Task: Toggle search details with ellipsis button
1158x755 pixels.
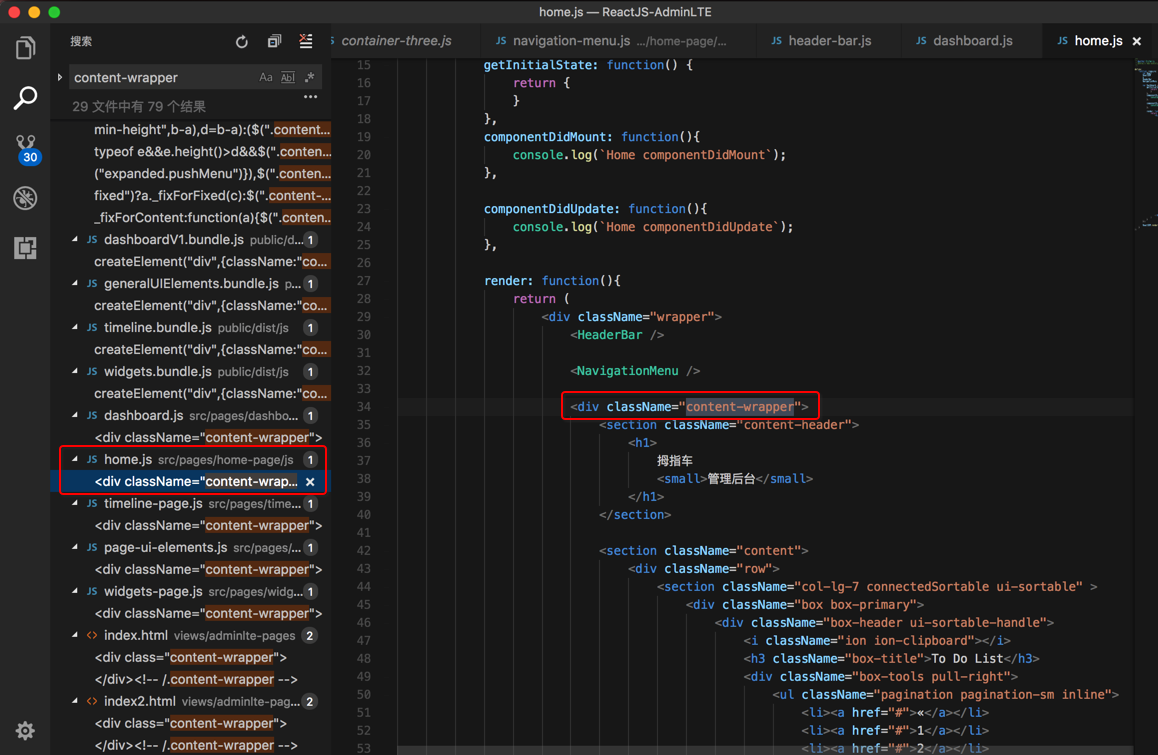Action: [x=310, y=98]
